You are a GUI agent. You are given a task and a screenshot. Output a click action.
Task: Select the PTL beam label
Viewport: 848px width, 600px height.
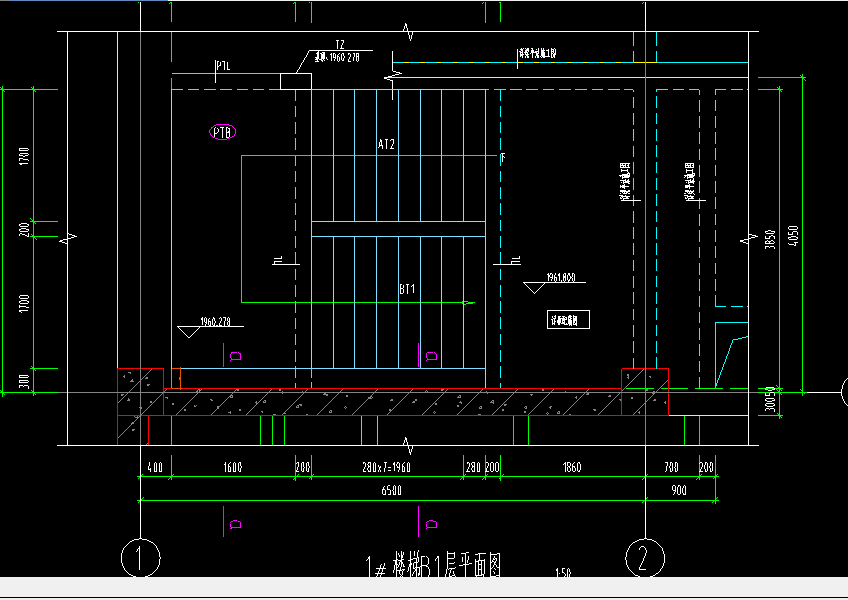[x=223, y=66]
